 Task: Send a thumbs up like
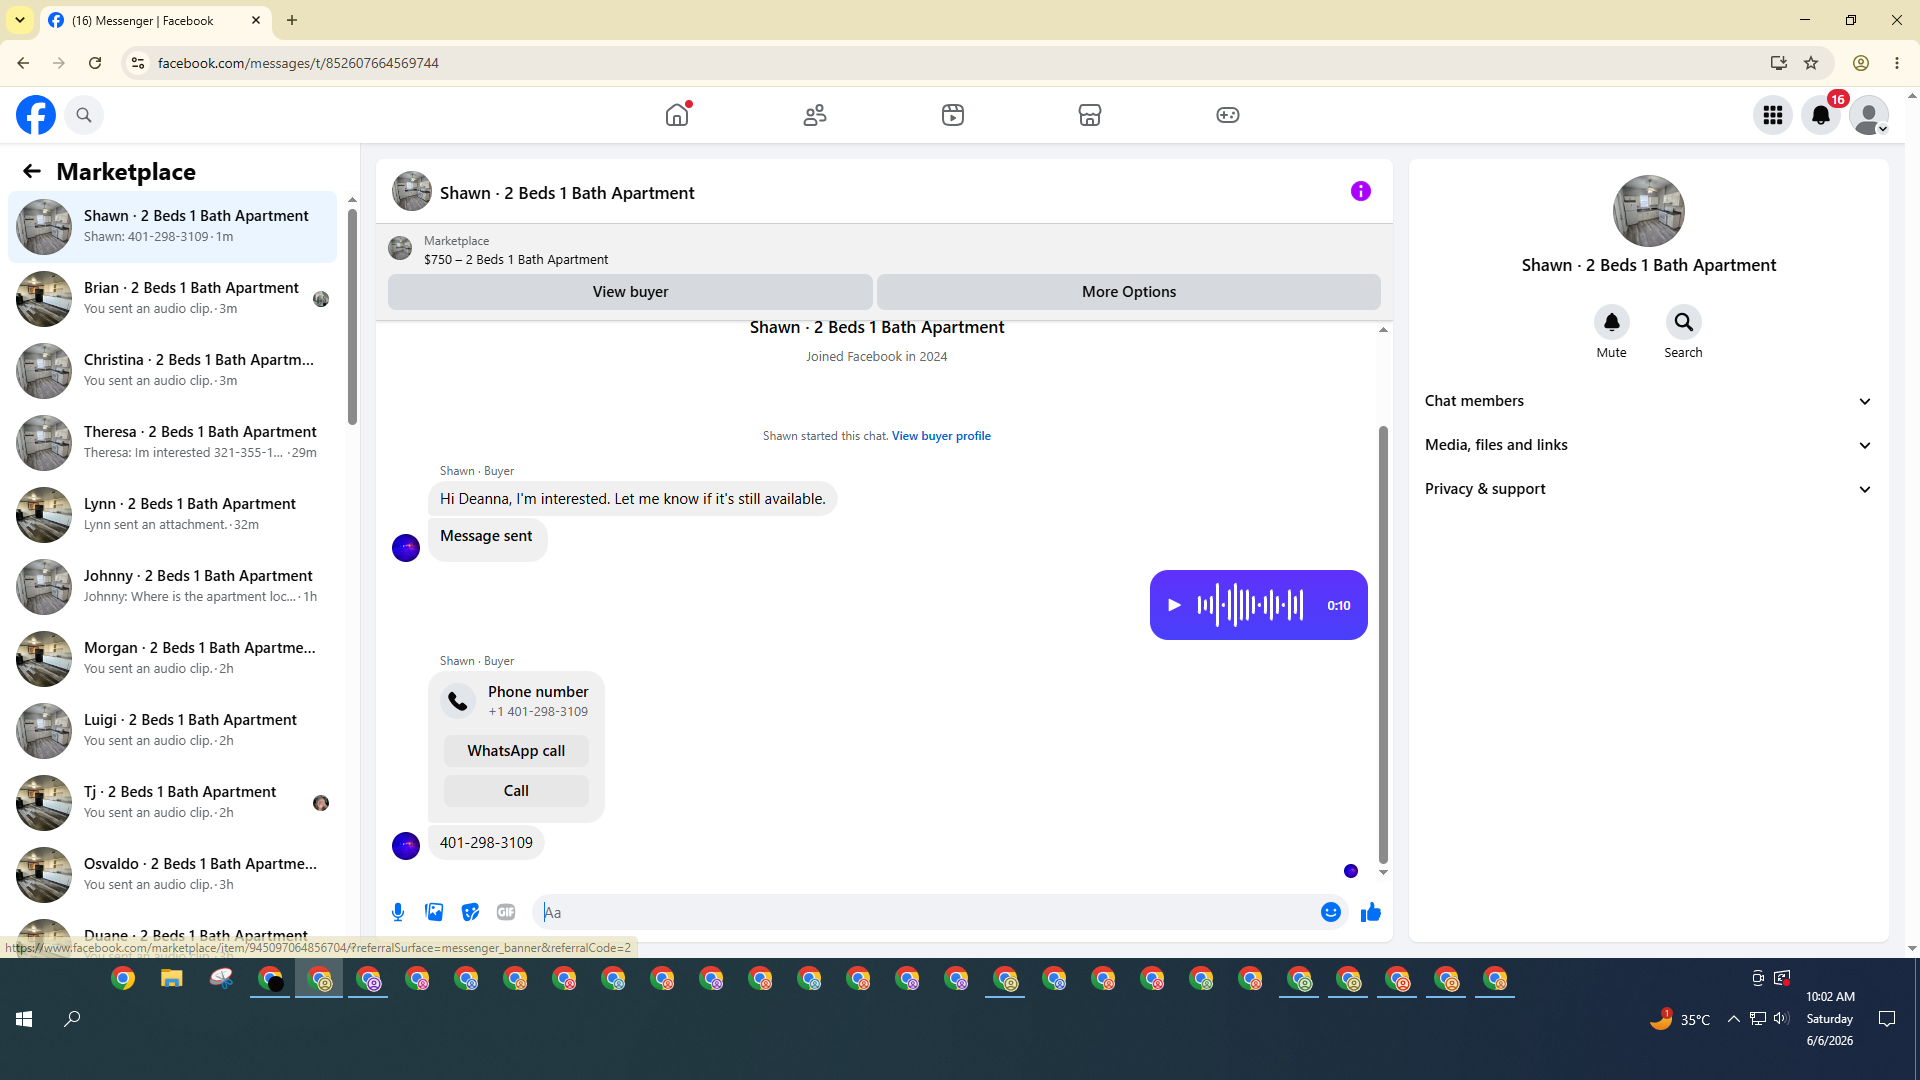tap(1370, 912)
